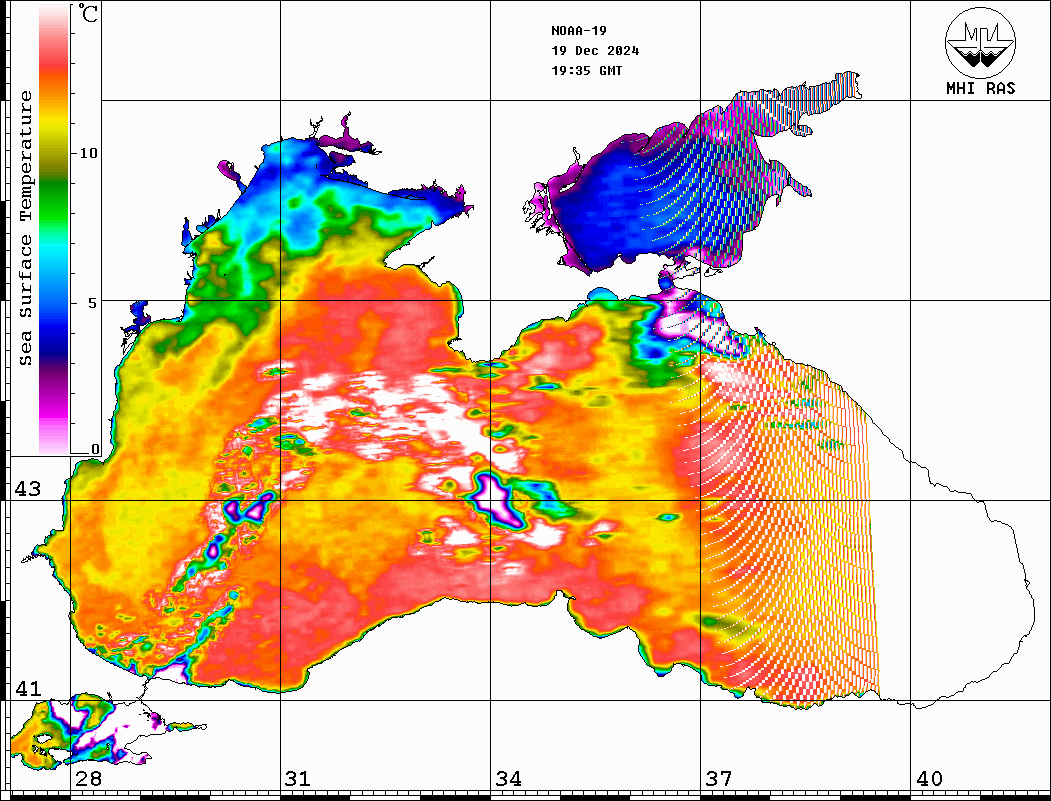Click the '5' tick on temperature scale

tap(92, 303)
